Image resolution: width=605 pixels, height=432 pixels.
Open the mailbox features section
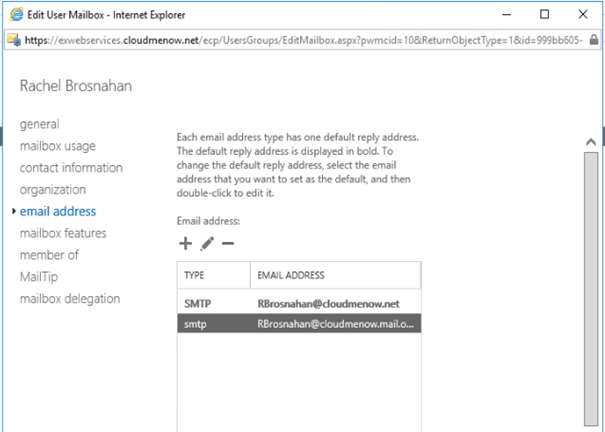(63, 233)
